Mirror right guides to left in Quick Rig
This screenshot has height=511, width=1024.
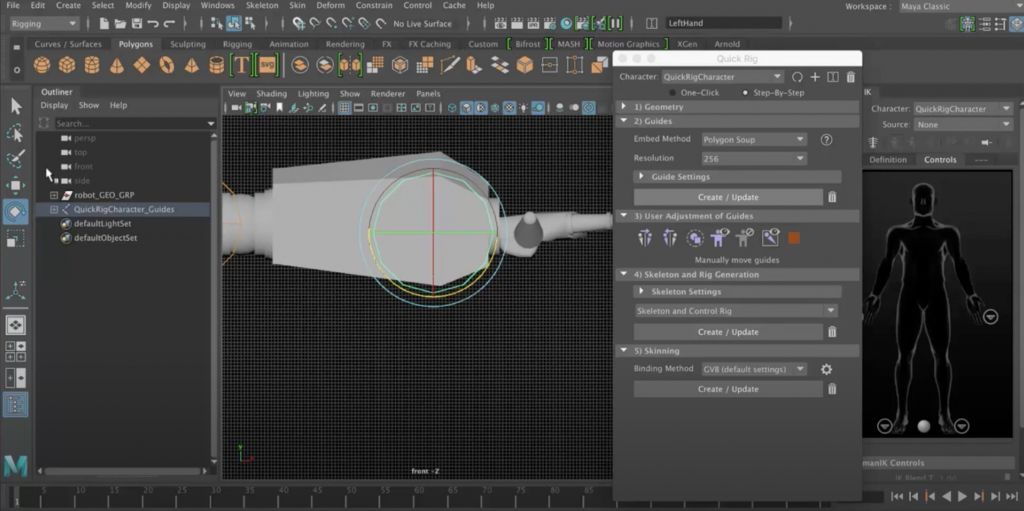670,239
